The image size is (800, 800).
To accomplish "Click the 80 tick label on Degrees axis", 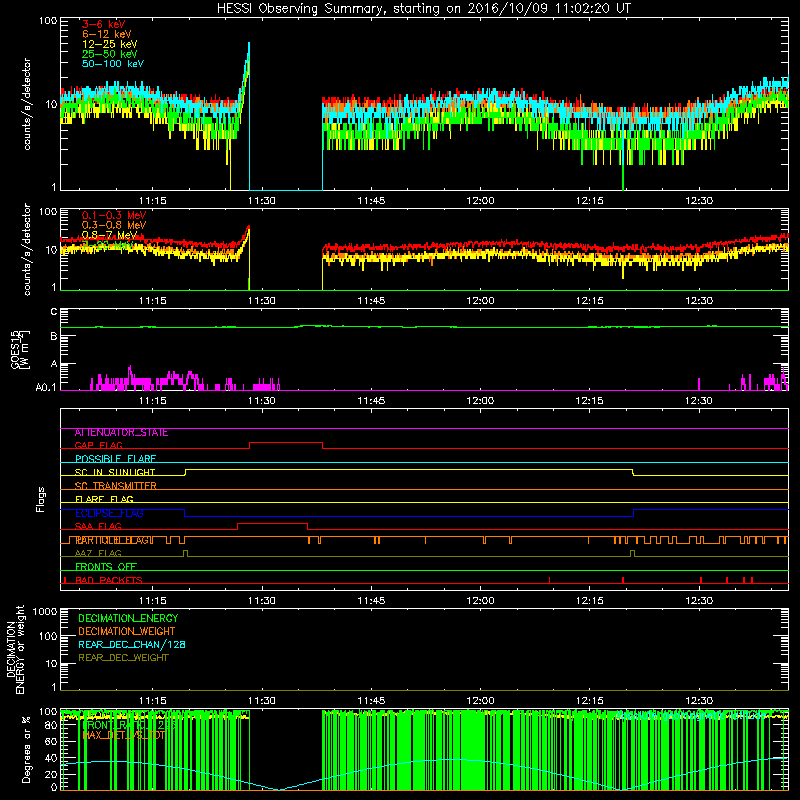I will click(x=51, y=725).
